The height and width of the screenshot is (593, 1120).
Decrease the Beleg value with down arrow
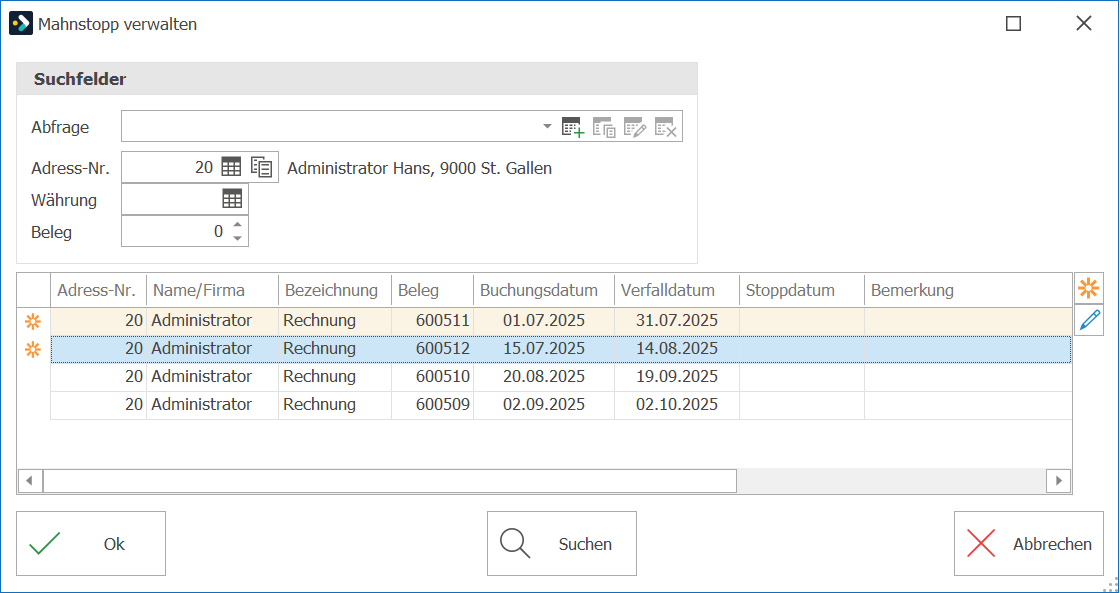(238, 238)
